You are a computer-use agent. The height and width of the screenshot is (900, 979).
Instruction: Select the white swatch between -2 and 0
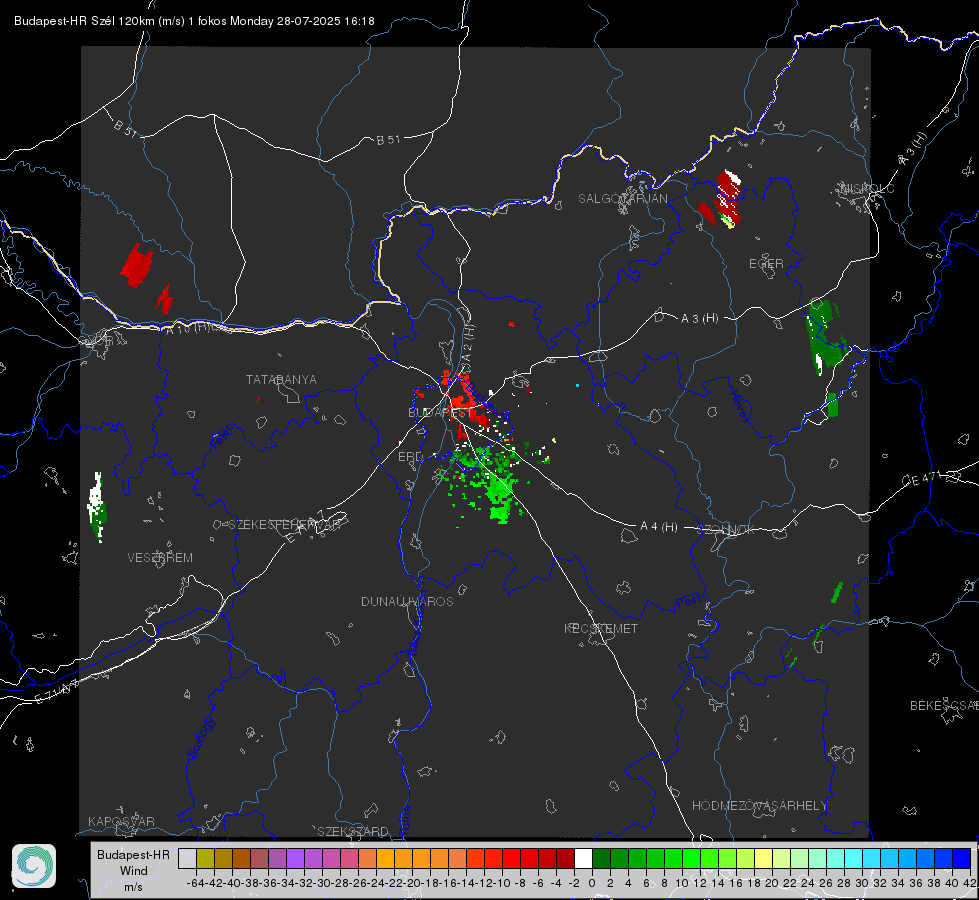(x=583, y=858)
